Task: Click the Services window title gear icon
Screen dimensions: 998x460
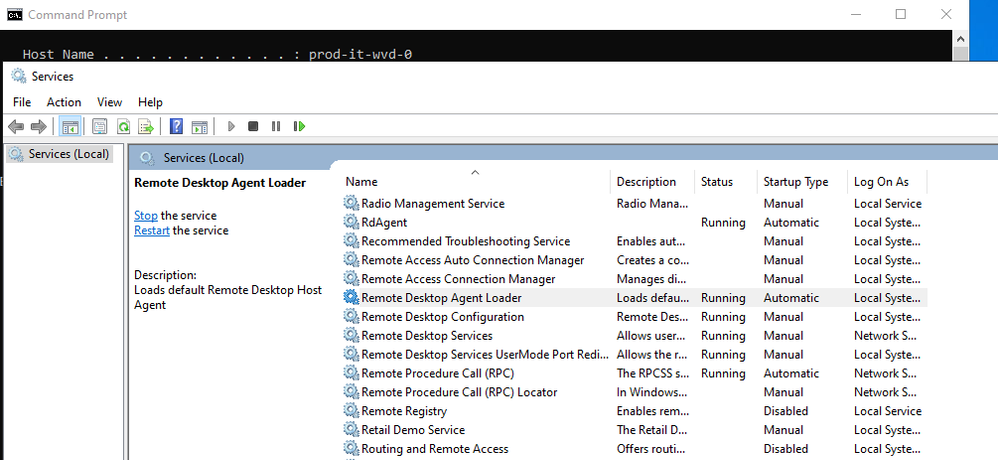Action: tap(19, 76)
